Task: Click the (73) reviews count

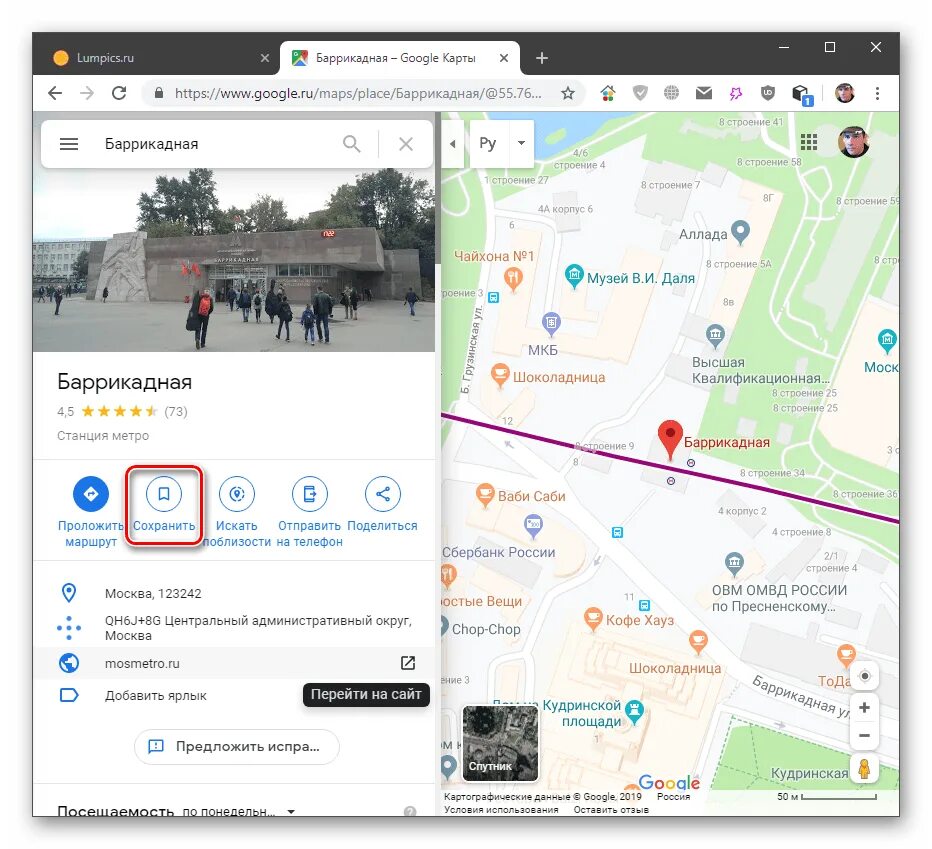Action: click(x=176, y=411)
